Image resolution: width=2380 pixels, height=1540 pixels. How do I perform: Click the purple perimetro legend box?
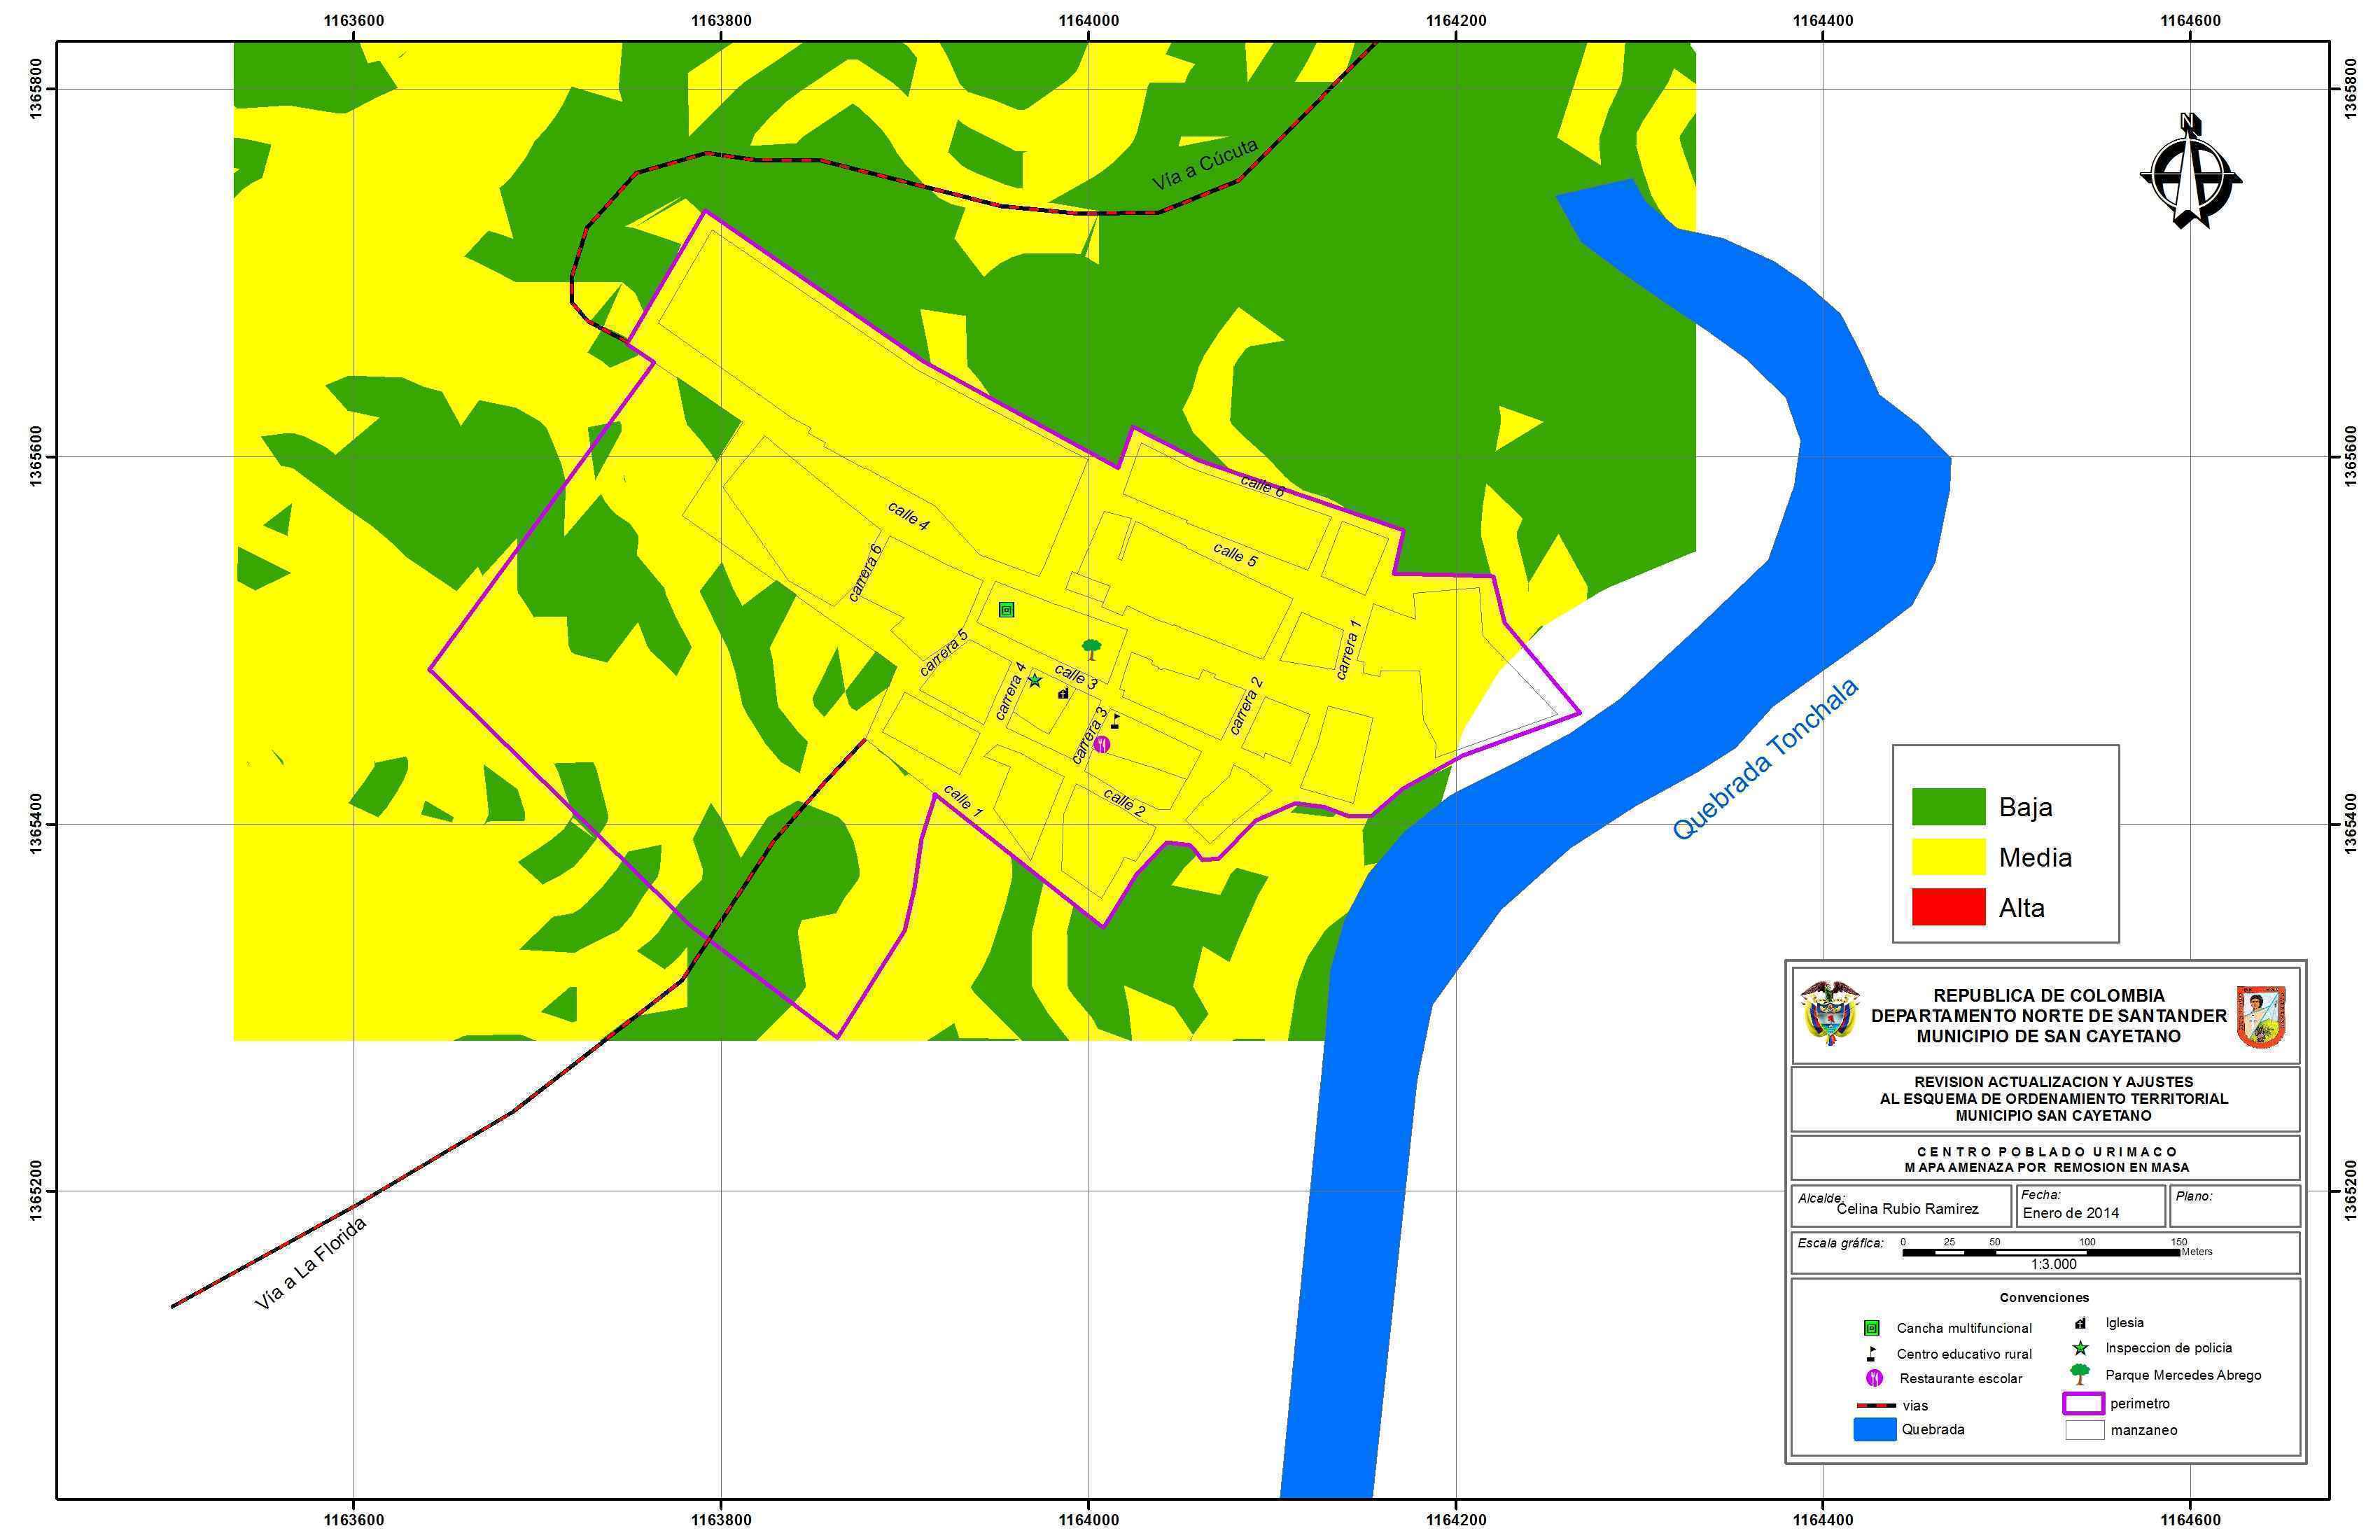[2083, 1403]
